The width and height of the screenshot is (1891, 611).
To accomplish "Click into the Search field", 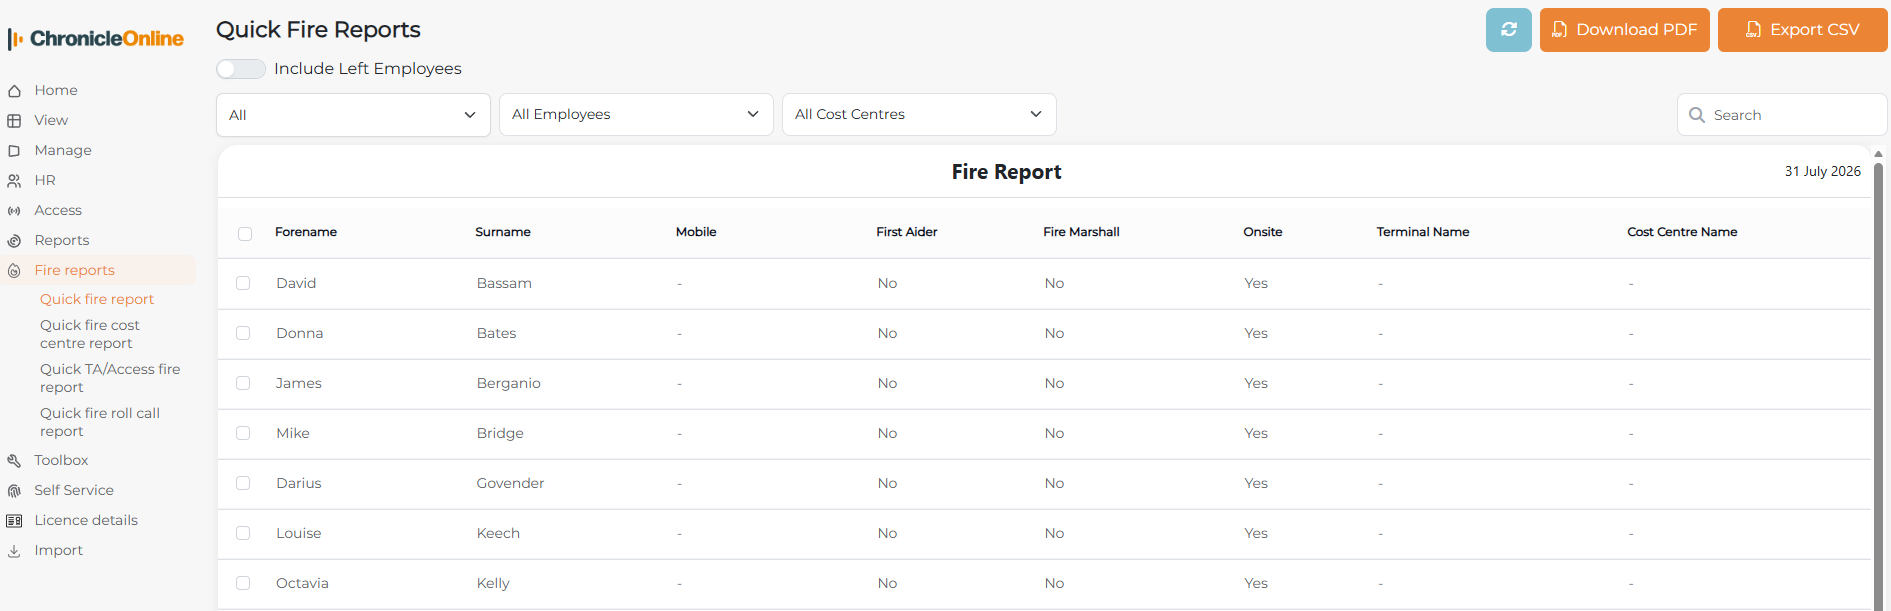I will (1782, 115).
